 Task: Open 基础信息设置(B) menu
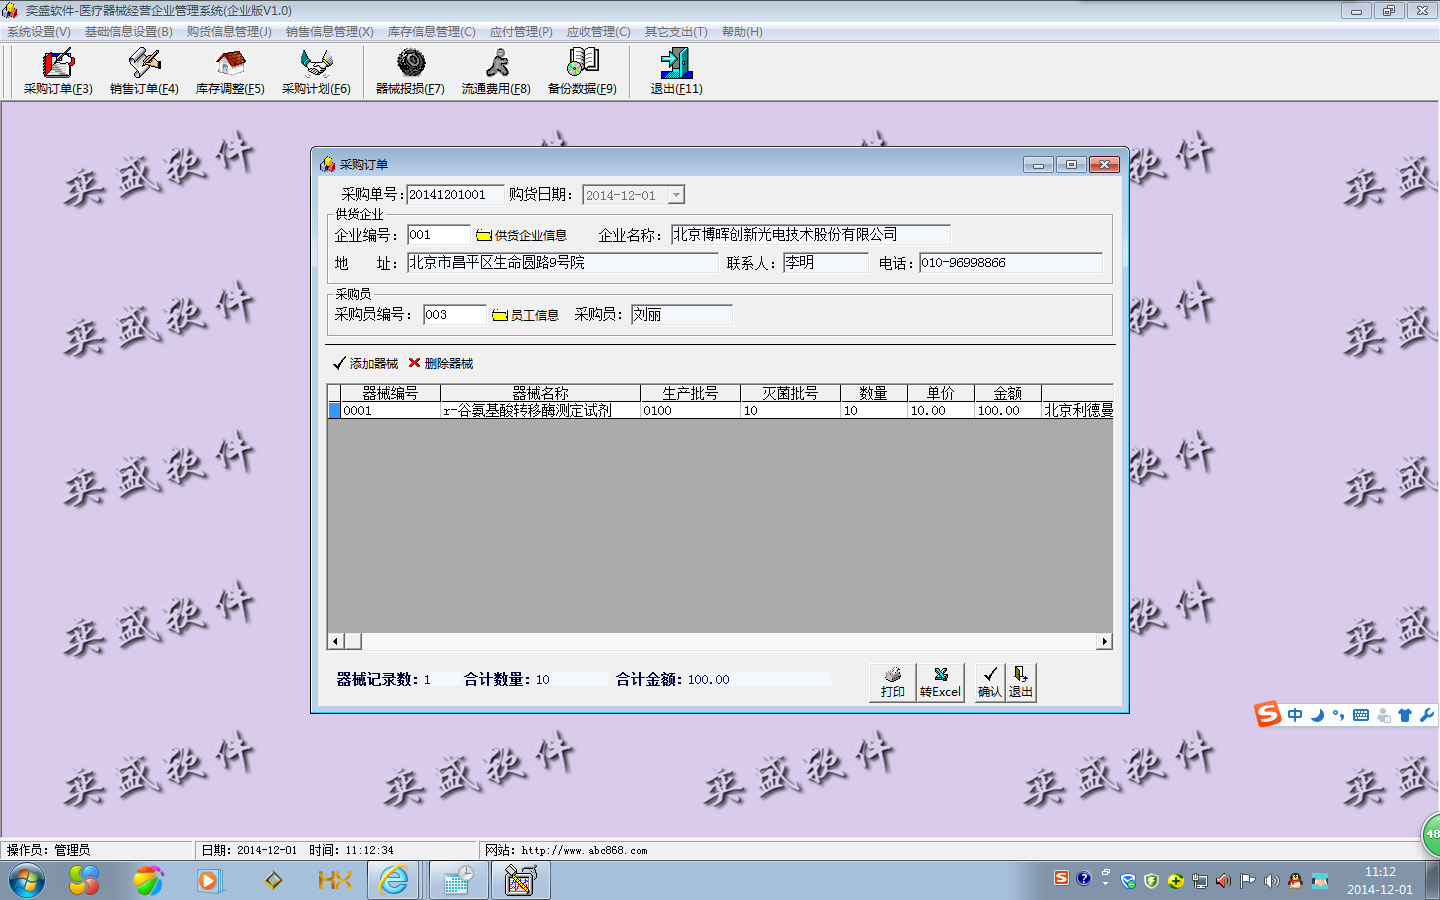coord(129,32)
